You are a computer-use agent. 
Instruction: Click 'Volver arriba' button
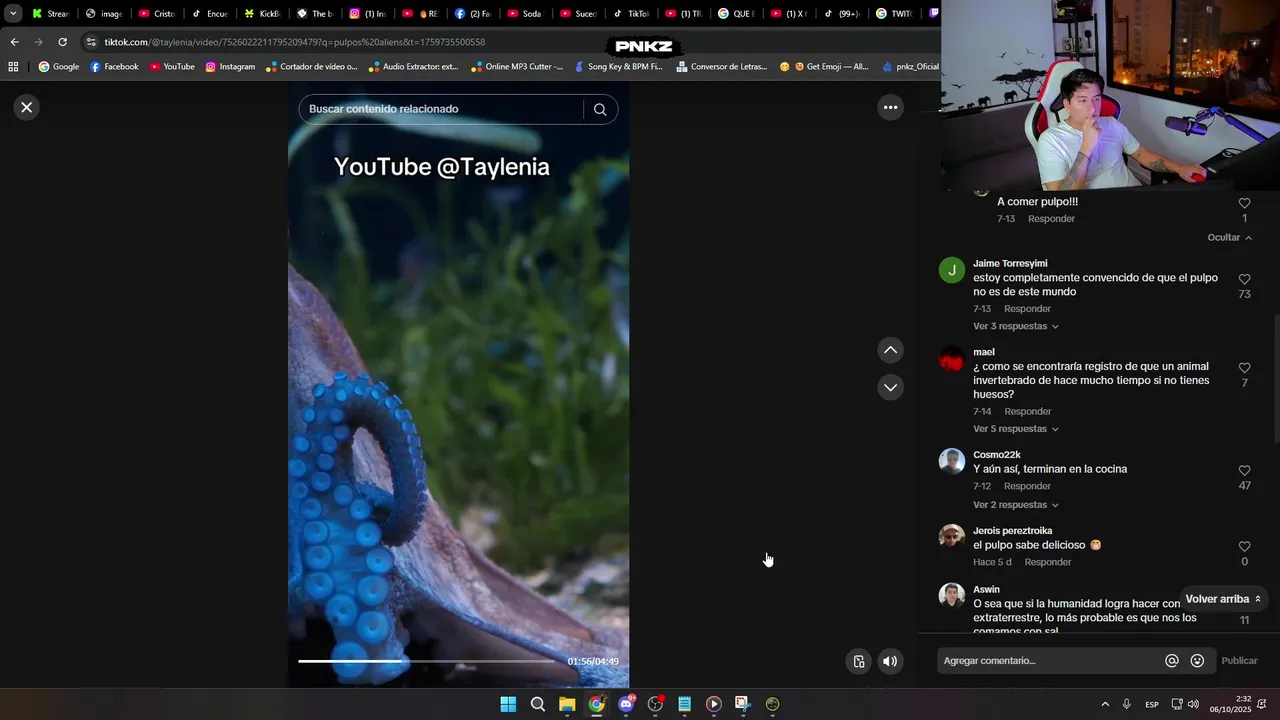[1223, 599]
